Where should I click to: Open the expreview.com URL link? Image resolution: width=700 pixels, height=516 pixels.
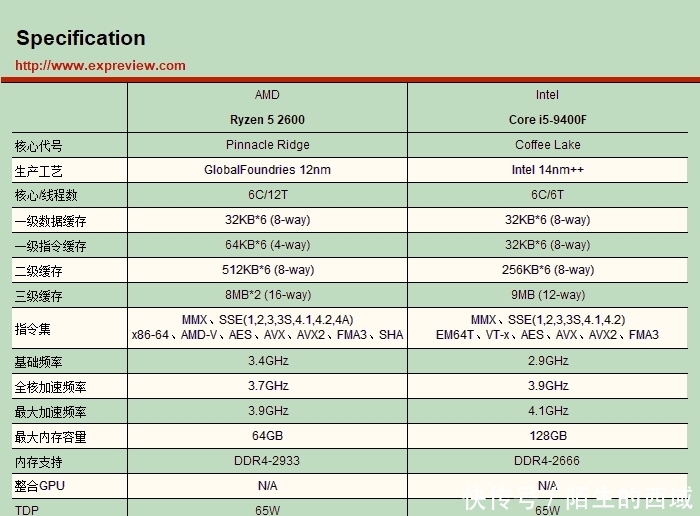(x=100, y=66)
